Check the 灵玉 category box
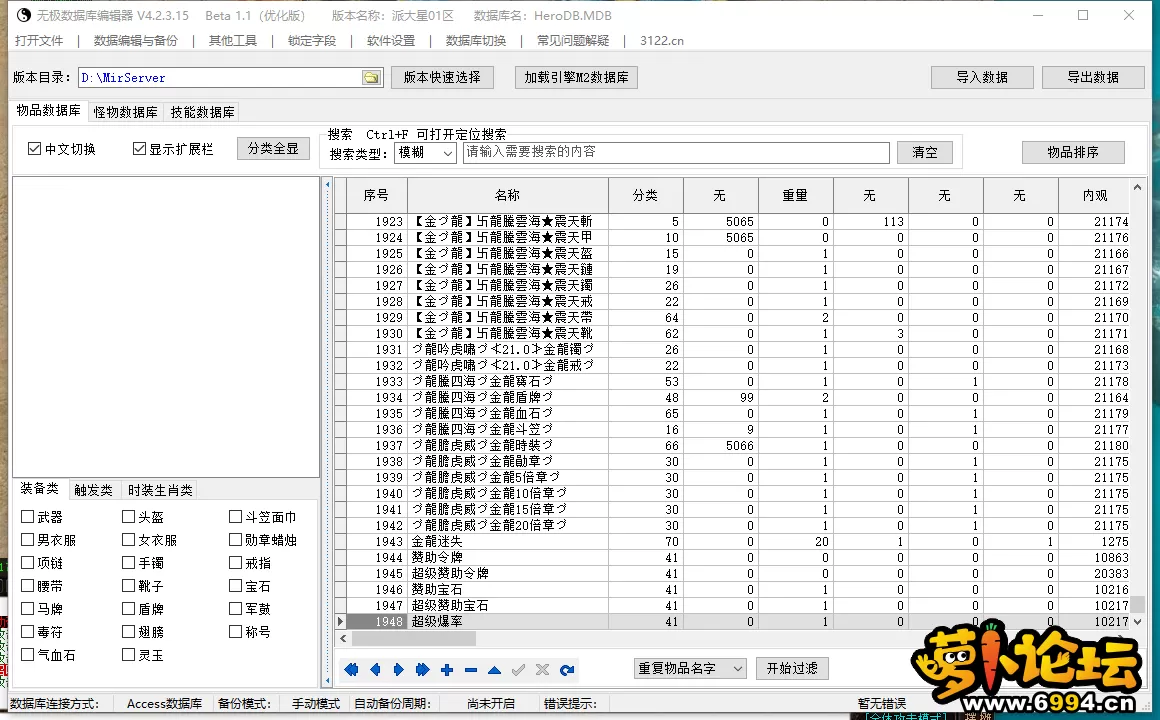This screenshot has width=1160, height=720. click(x=129, y=654)
